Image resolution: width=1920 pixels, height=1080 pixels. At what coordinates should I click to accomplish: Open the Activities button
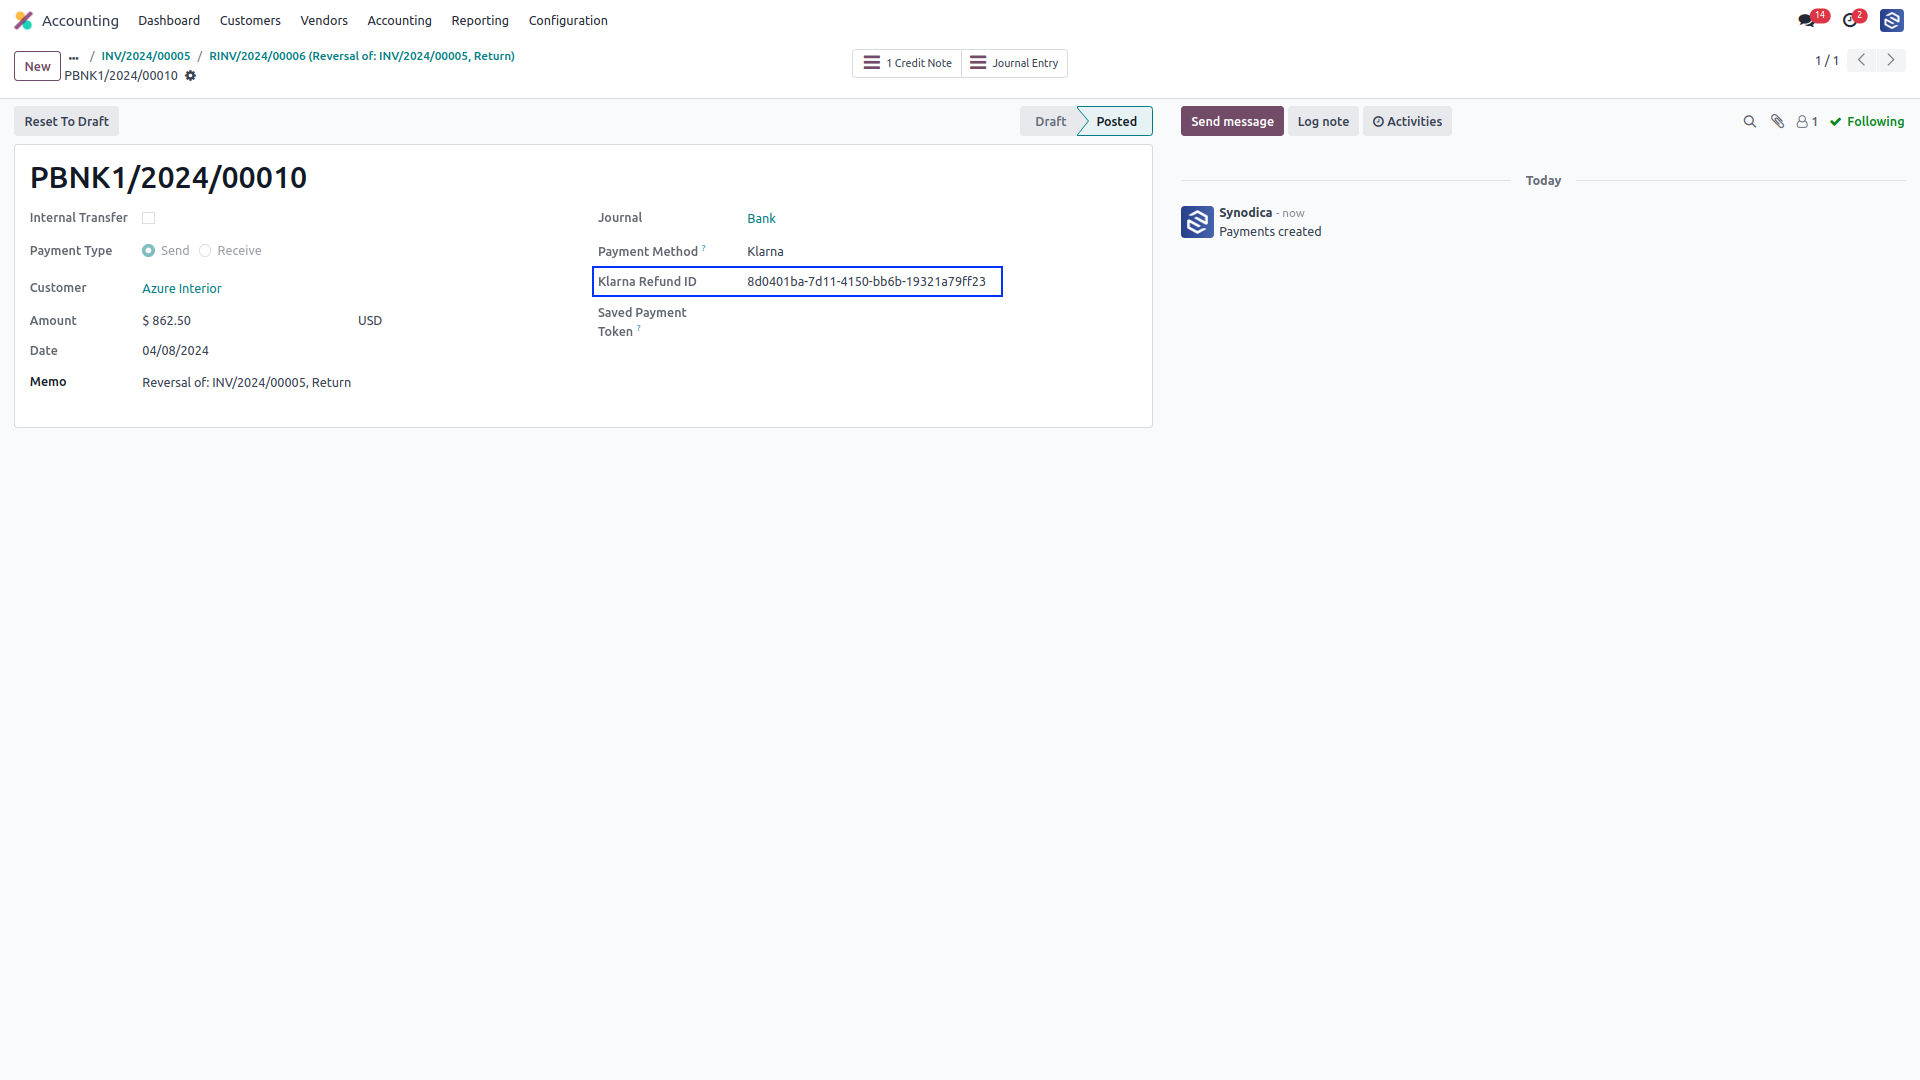[1407, 122]
